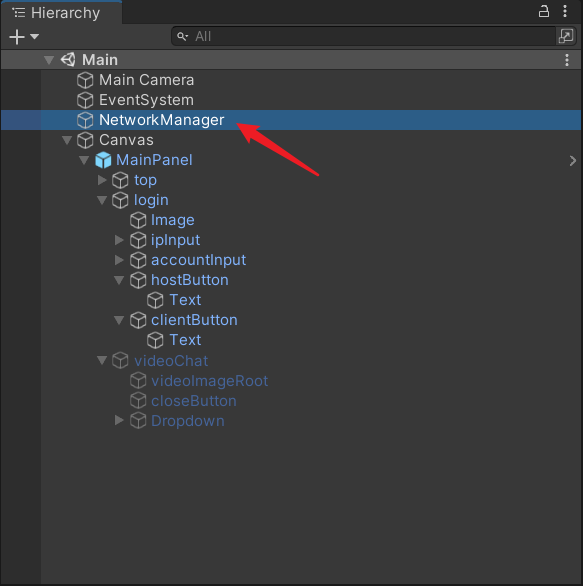Screen dimensions: 583x586
Task: Expand the ipInput foldout arrow
Action: point(119,240)
